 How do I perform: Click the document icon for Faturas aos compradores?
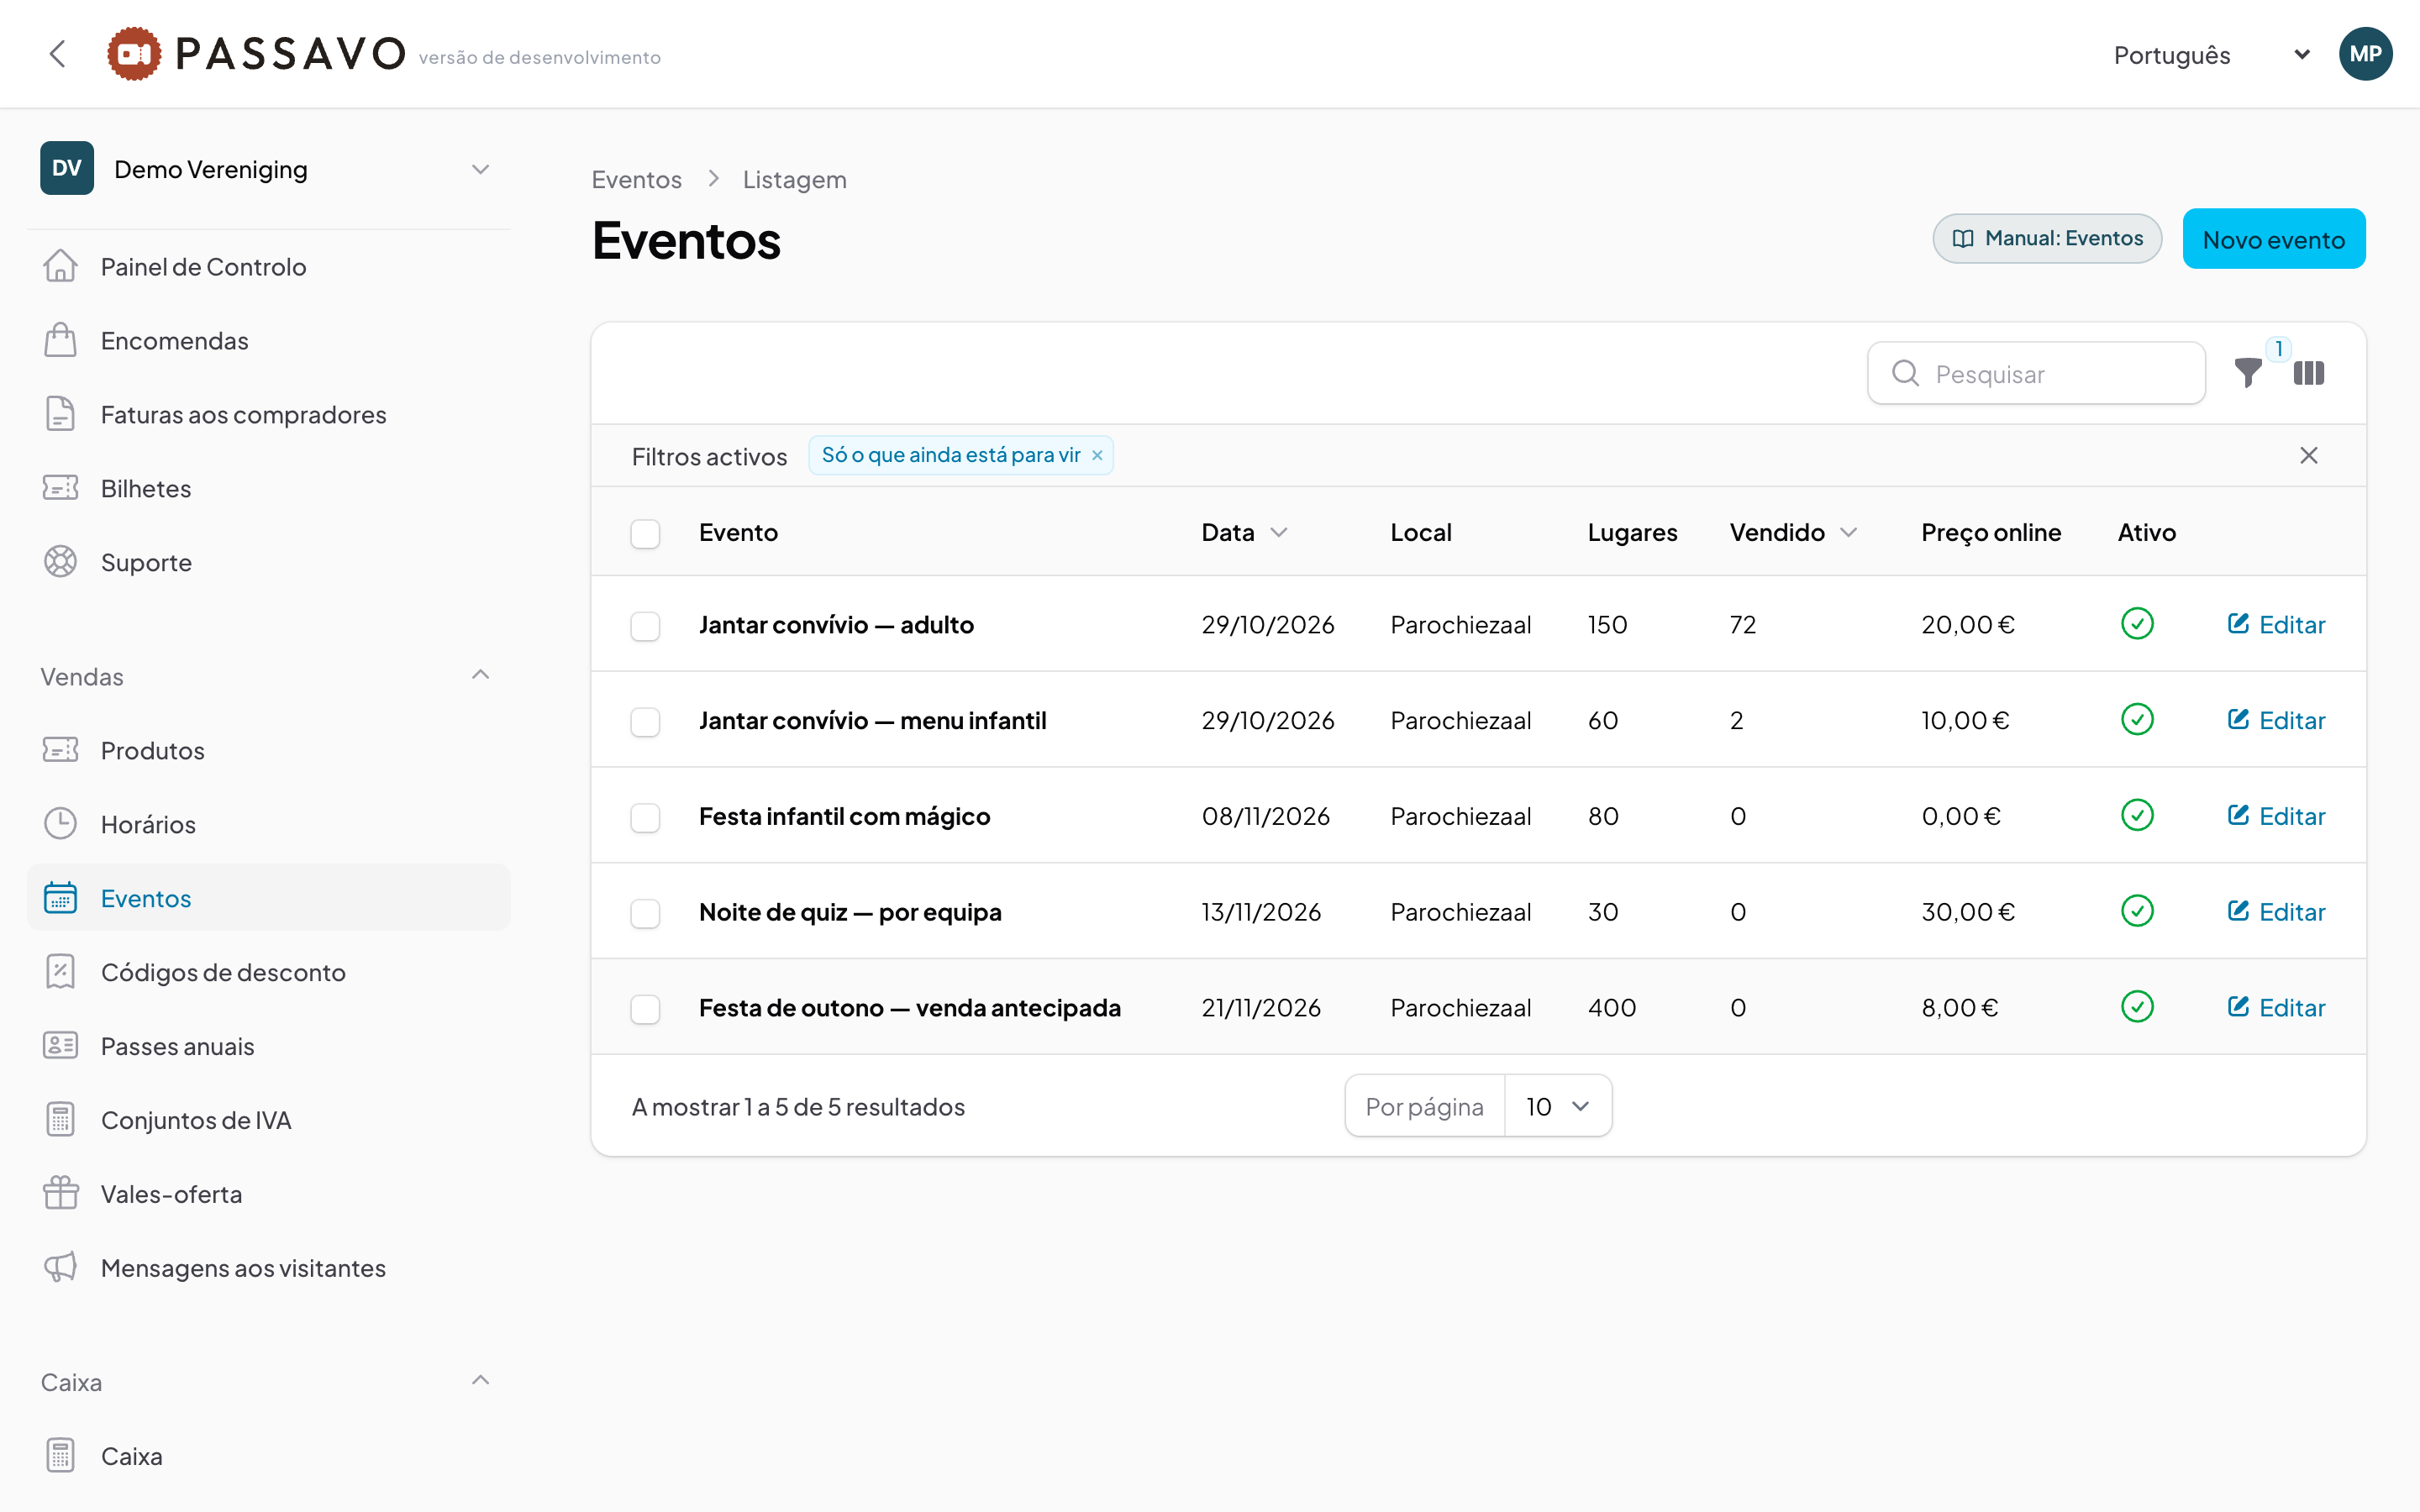click(x=60, y=414)
